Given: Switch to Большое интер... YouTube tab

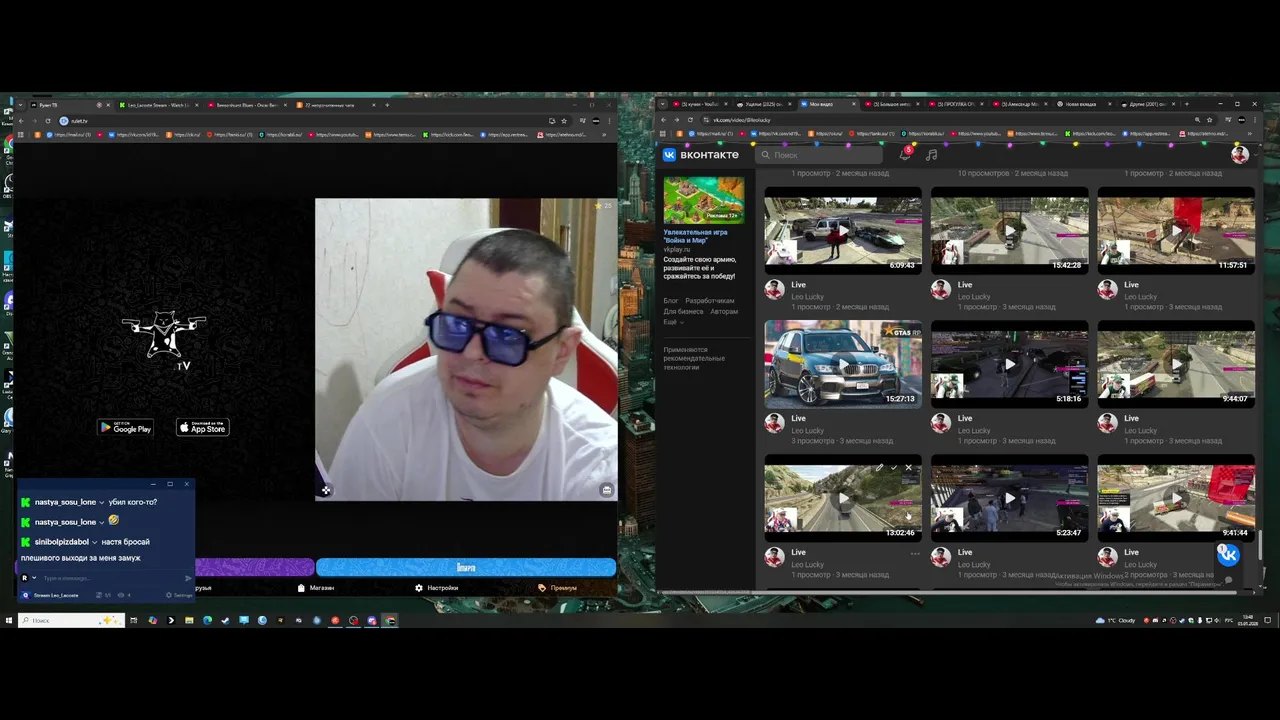Looking at the screenshot, I should coord(890,104).
